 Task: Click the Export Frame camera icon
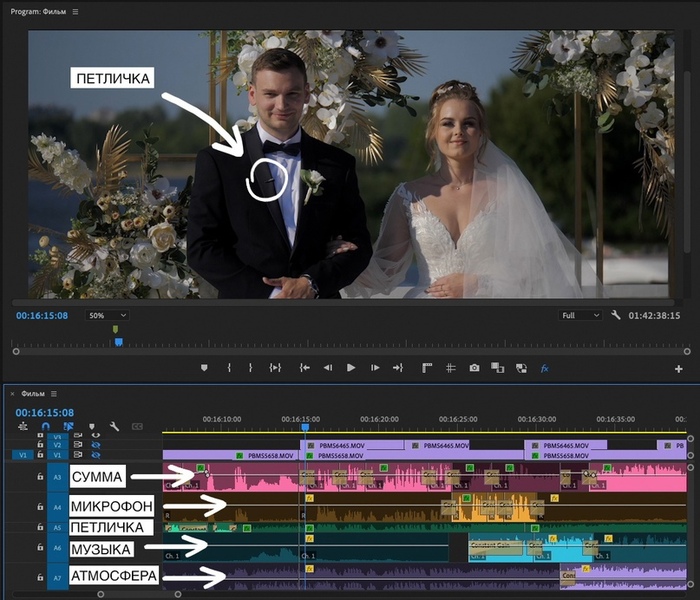(474, 368)
